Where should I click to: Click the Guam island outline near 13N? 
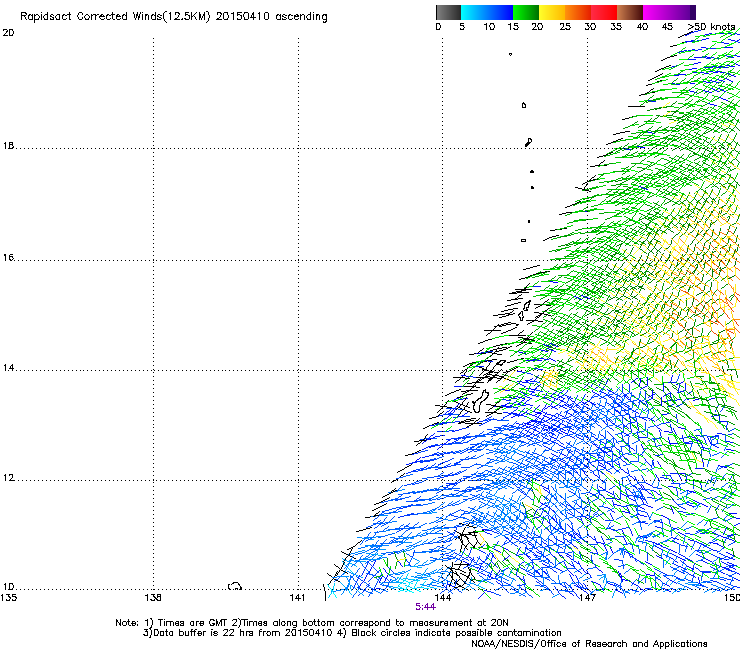coord(480,402)
